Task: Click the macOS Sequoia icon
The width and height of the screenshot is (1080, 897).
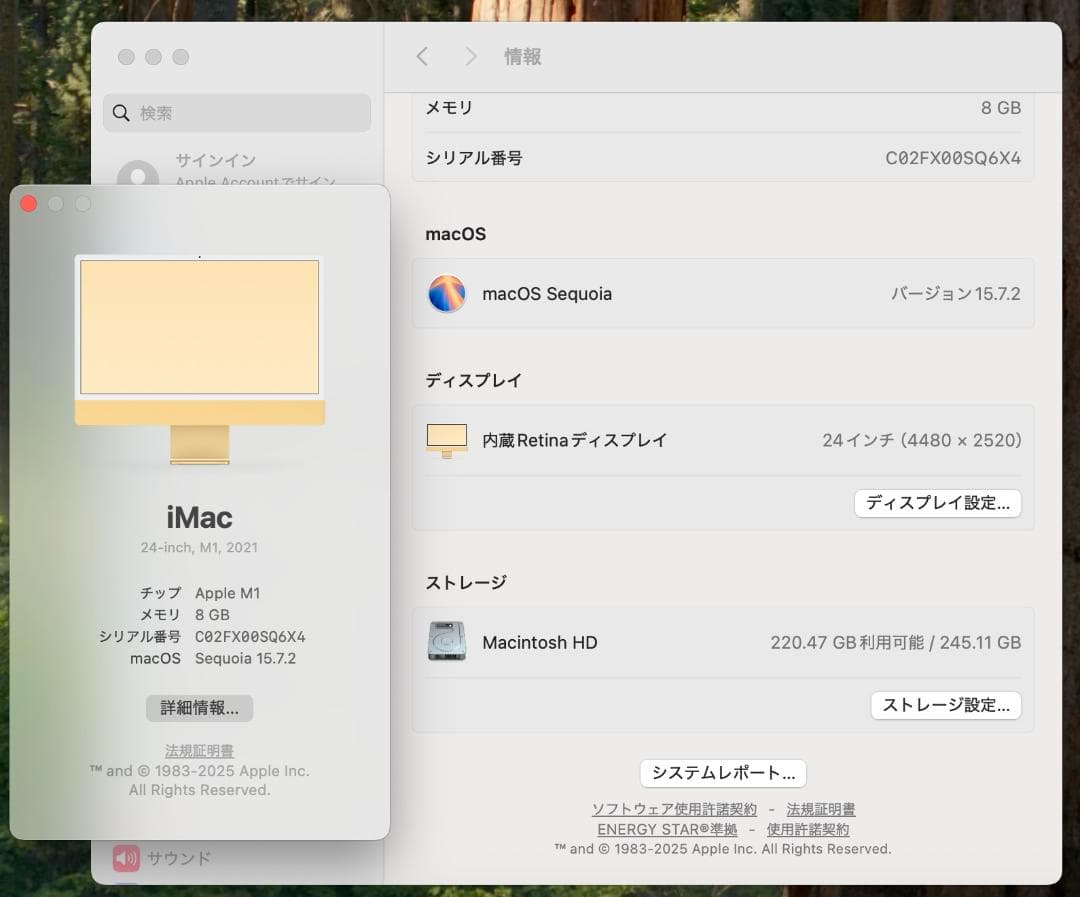Action: [x=446, y=293]
